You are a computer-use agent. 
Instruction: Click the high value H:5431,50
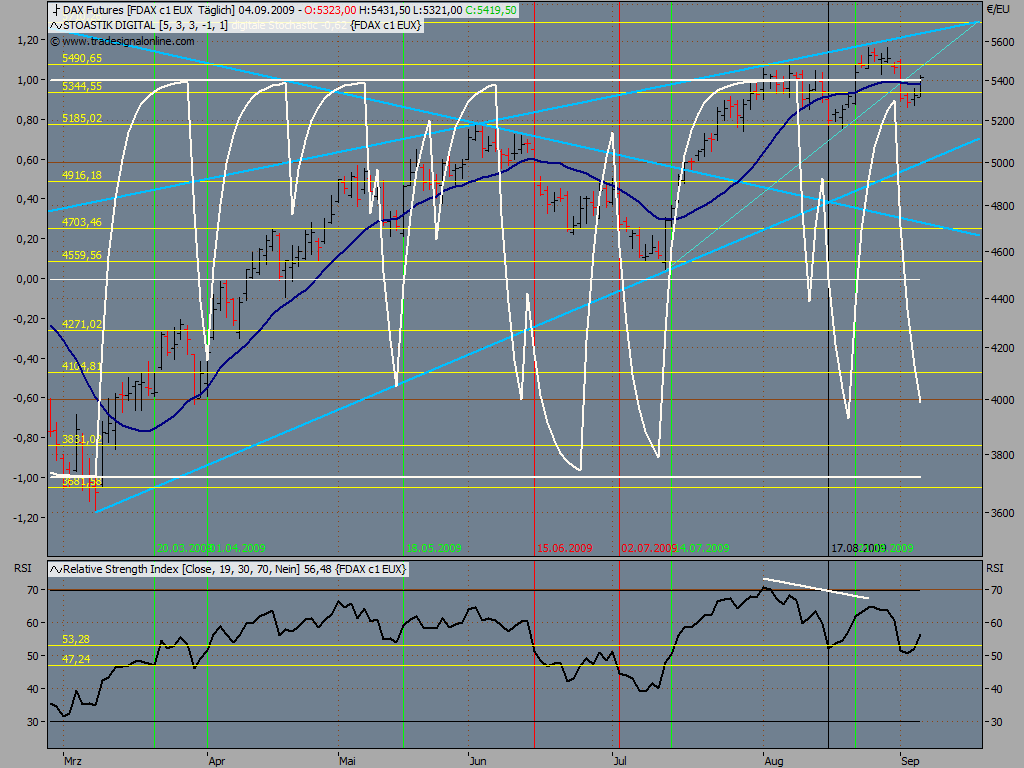[x=385, y=10]
